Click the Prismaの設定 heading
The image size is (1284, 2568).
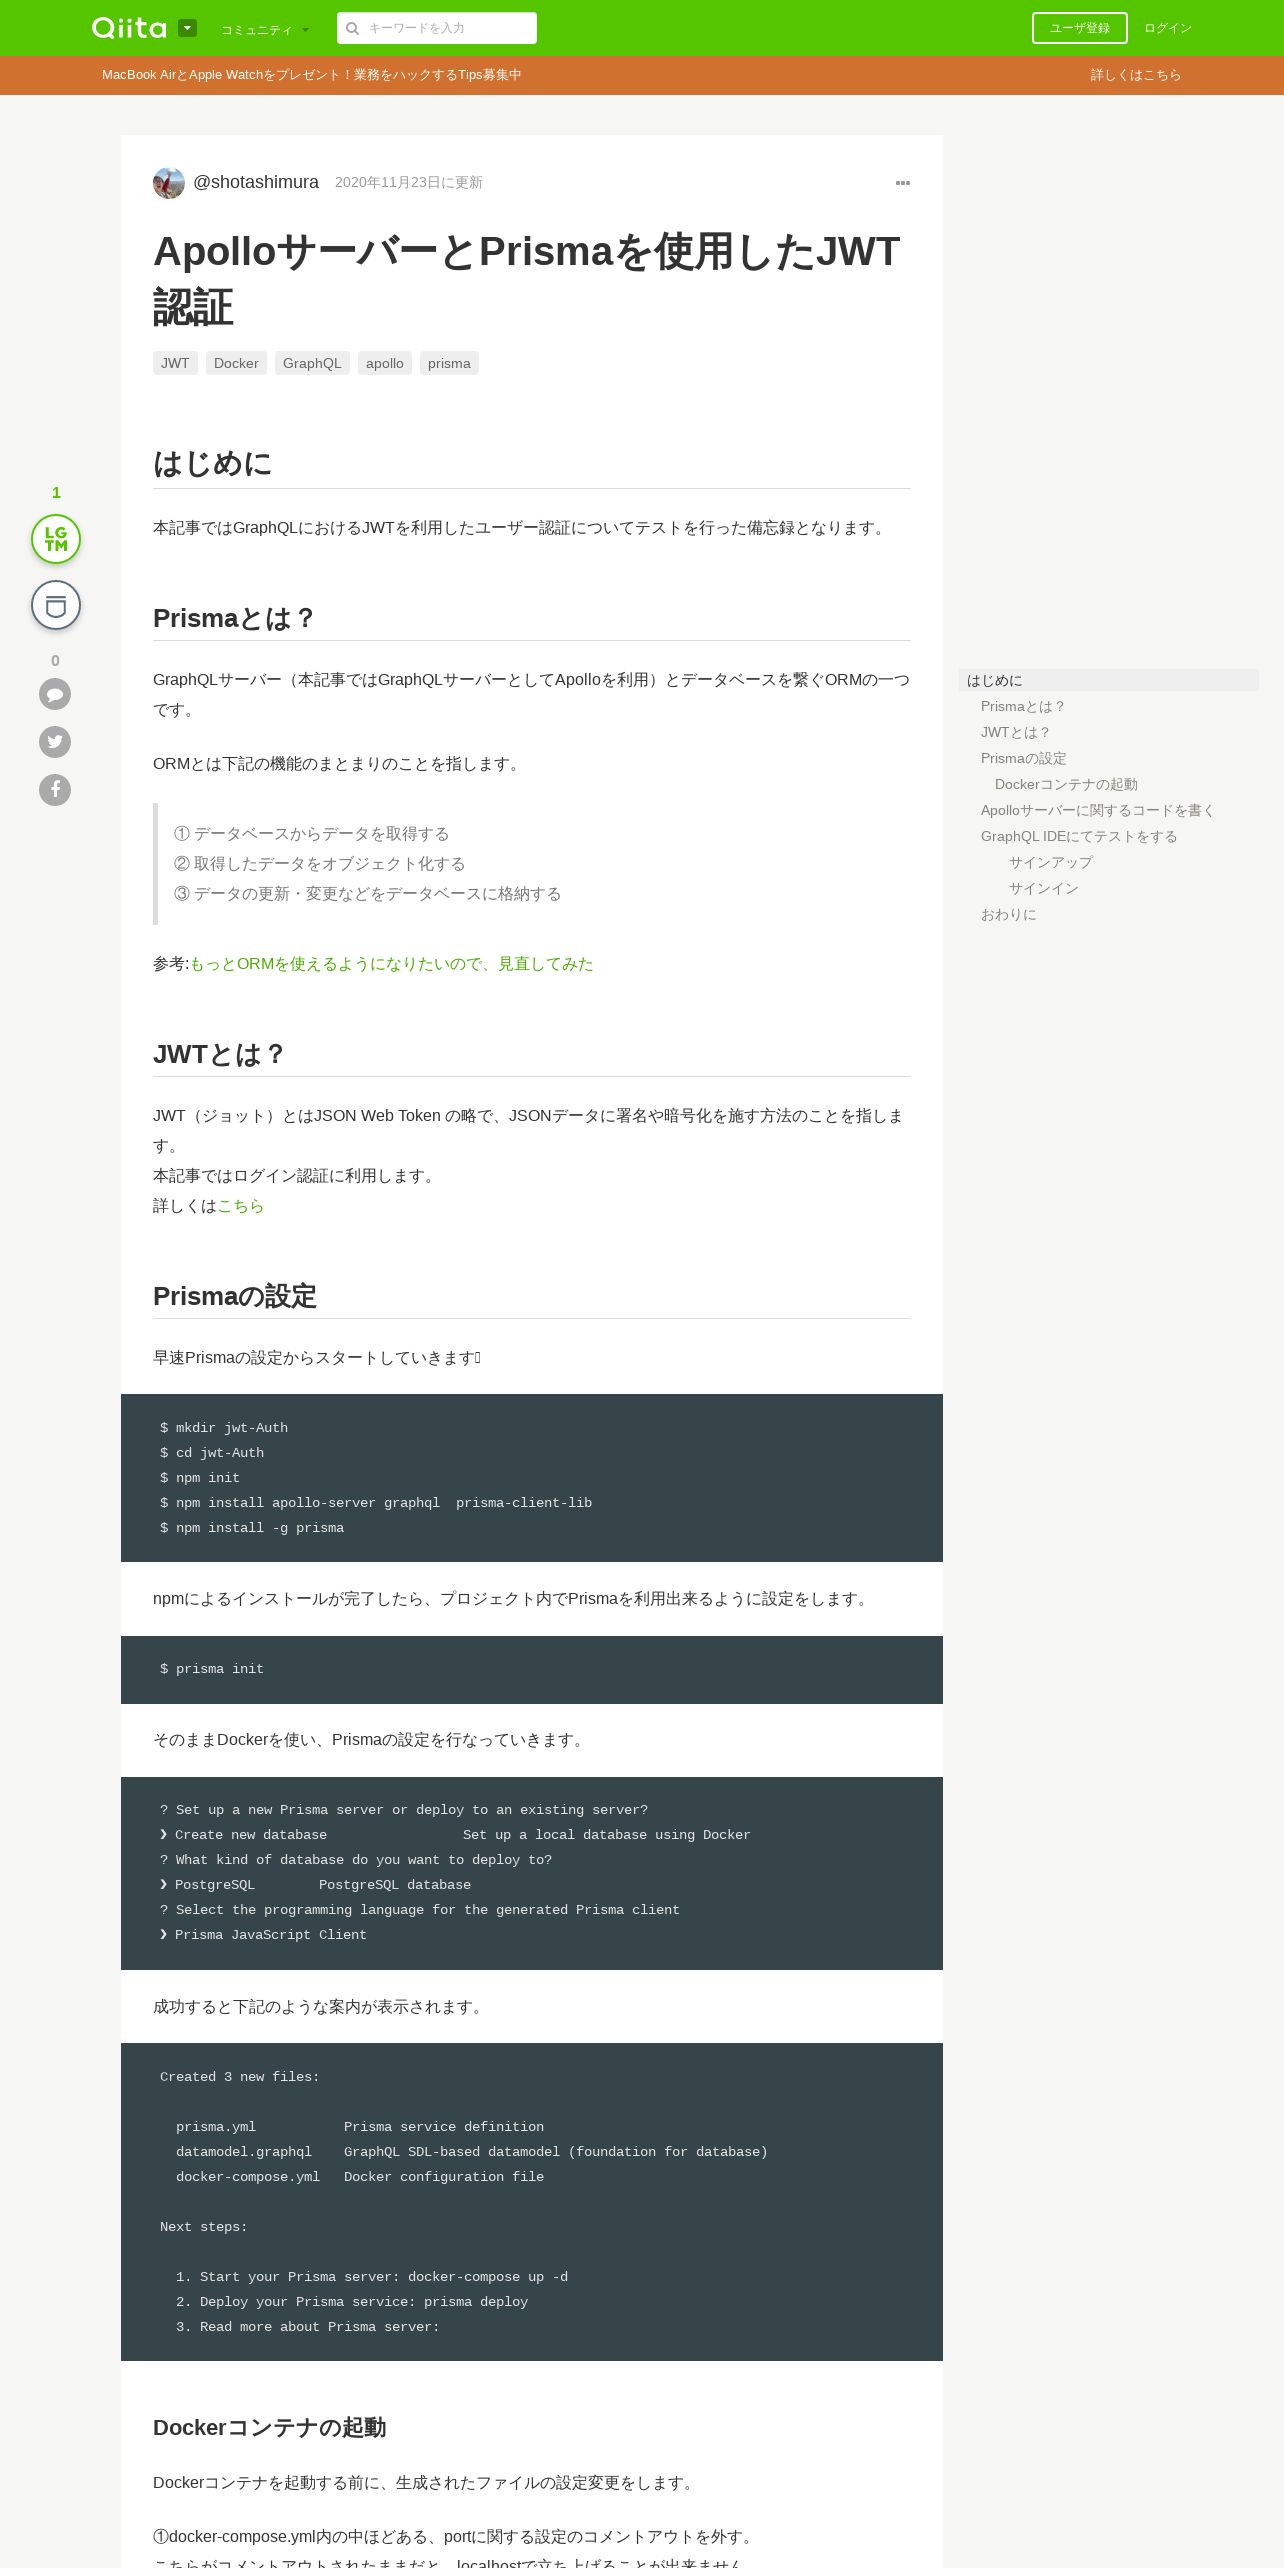(x=235, y=1296)
